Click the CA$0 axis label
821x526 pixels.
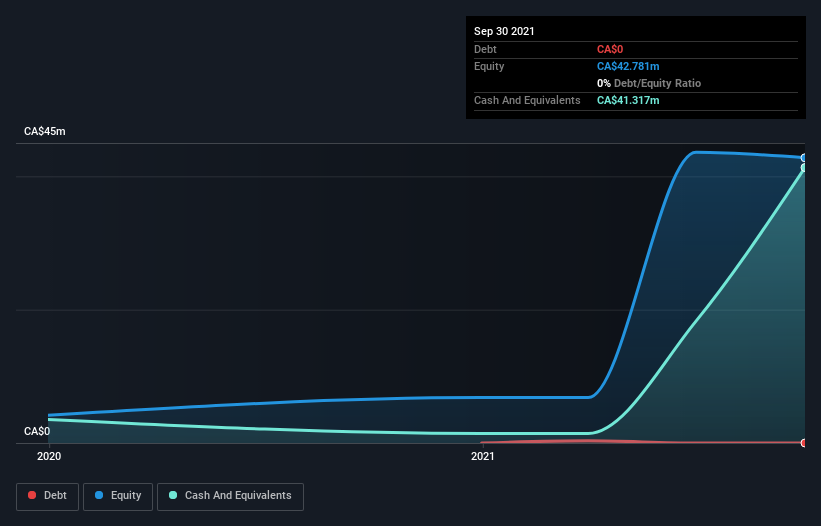point(37,431)
